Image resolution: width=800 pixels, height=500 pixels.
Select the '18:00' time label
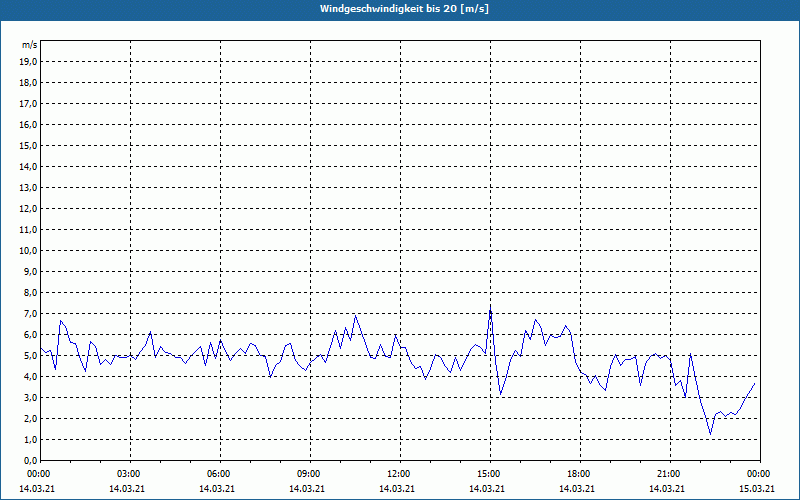click(580, 474)
